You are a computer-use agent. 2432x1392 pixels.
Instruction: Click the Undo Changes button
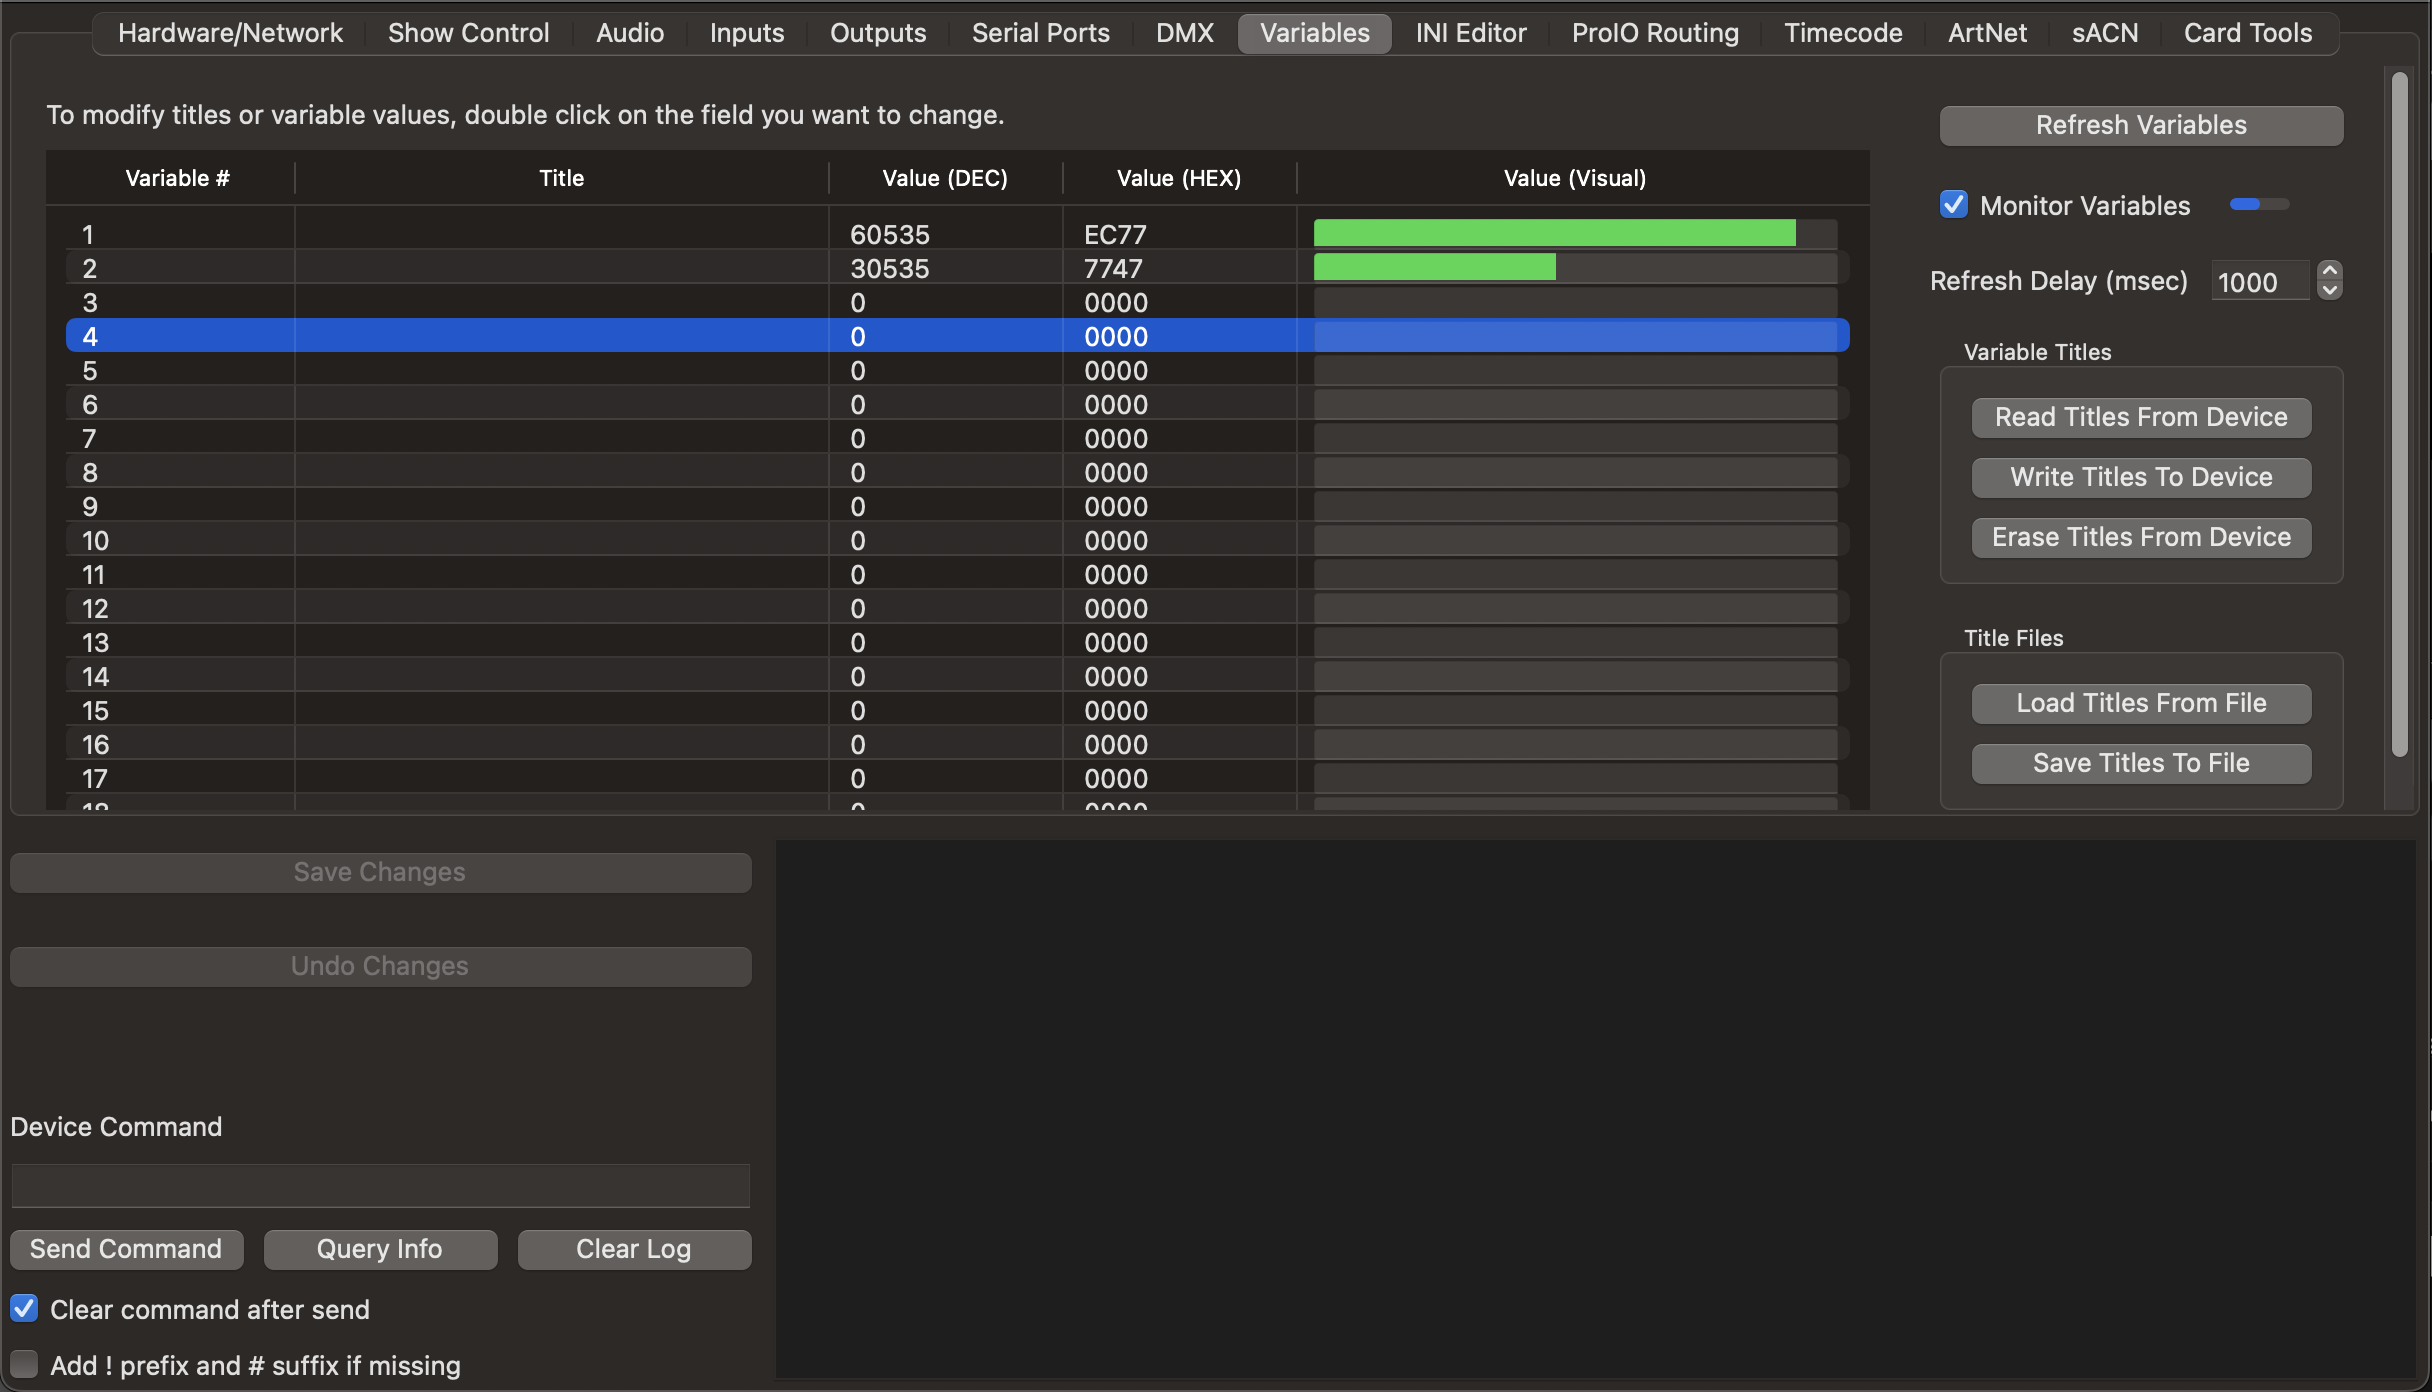(x=380, y=966)
